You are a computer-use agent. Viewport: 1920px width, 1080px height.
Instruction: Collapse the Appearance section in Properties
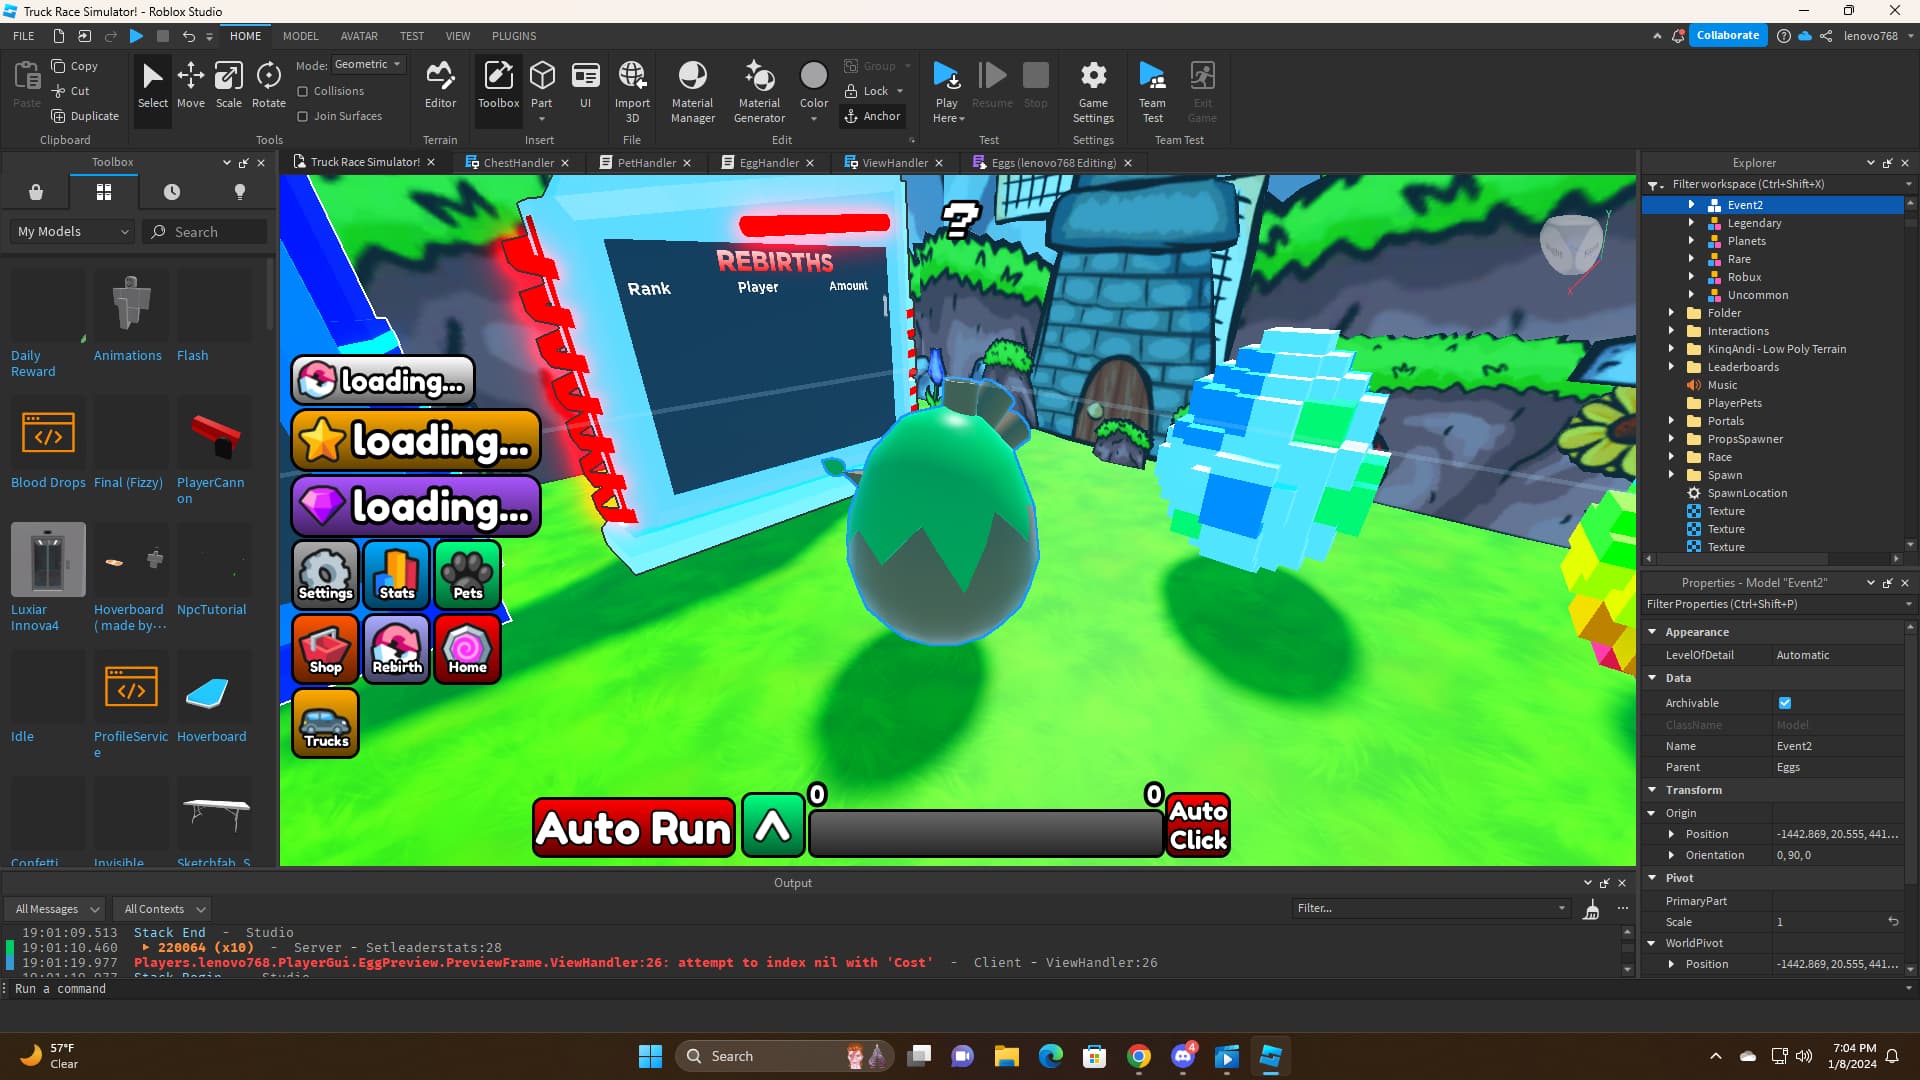click(1654, 631)
